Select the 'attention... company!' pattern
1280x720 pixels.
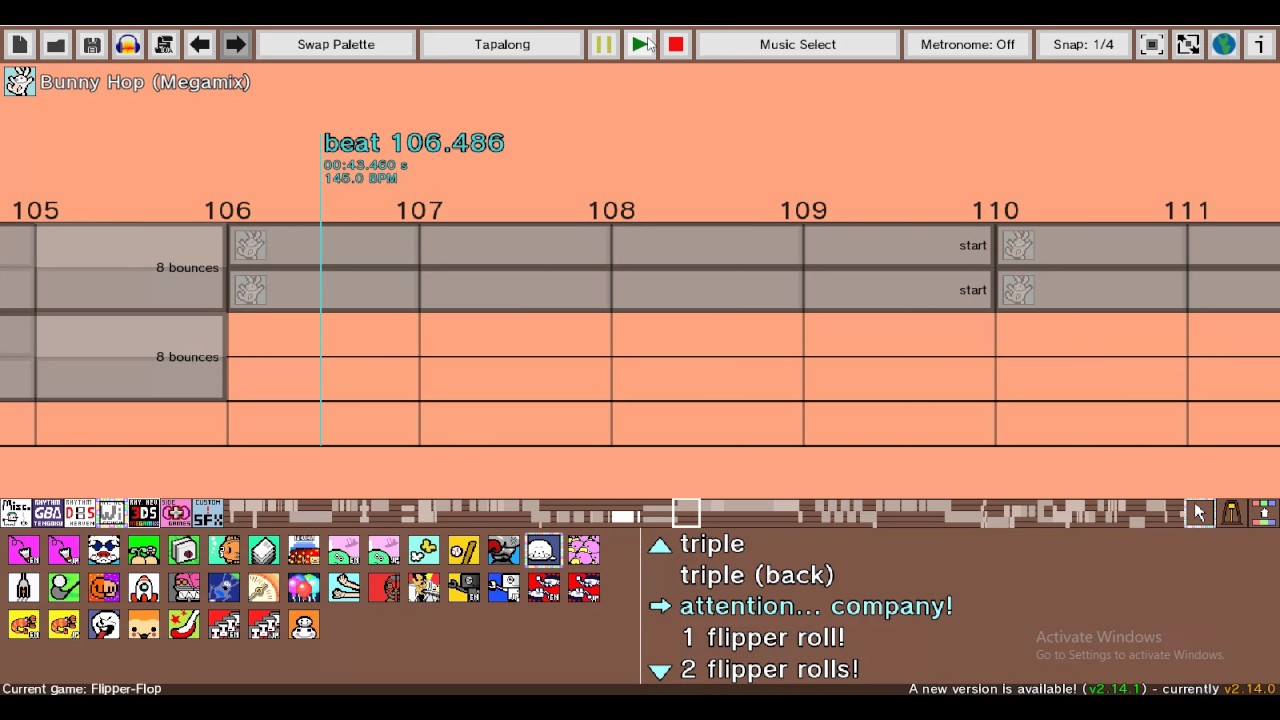[816, 606]
